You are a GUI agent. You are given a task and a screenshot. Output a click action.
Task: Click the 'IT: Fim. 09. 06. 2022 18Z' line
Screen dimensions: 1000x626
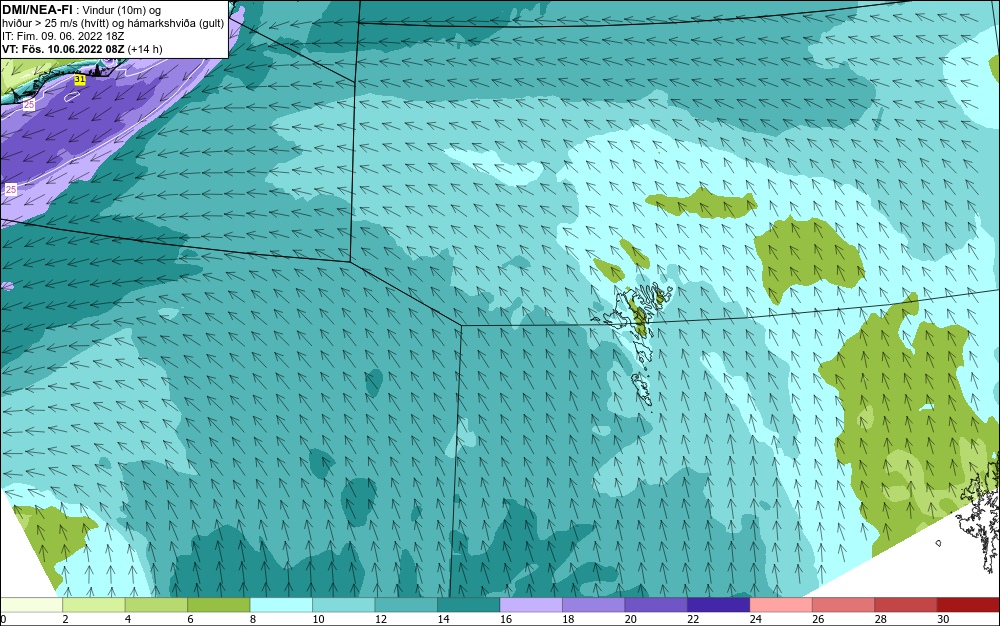click(x=63, y=36)
